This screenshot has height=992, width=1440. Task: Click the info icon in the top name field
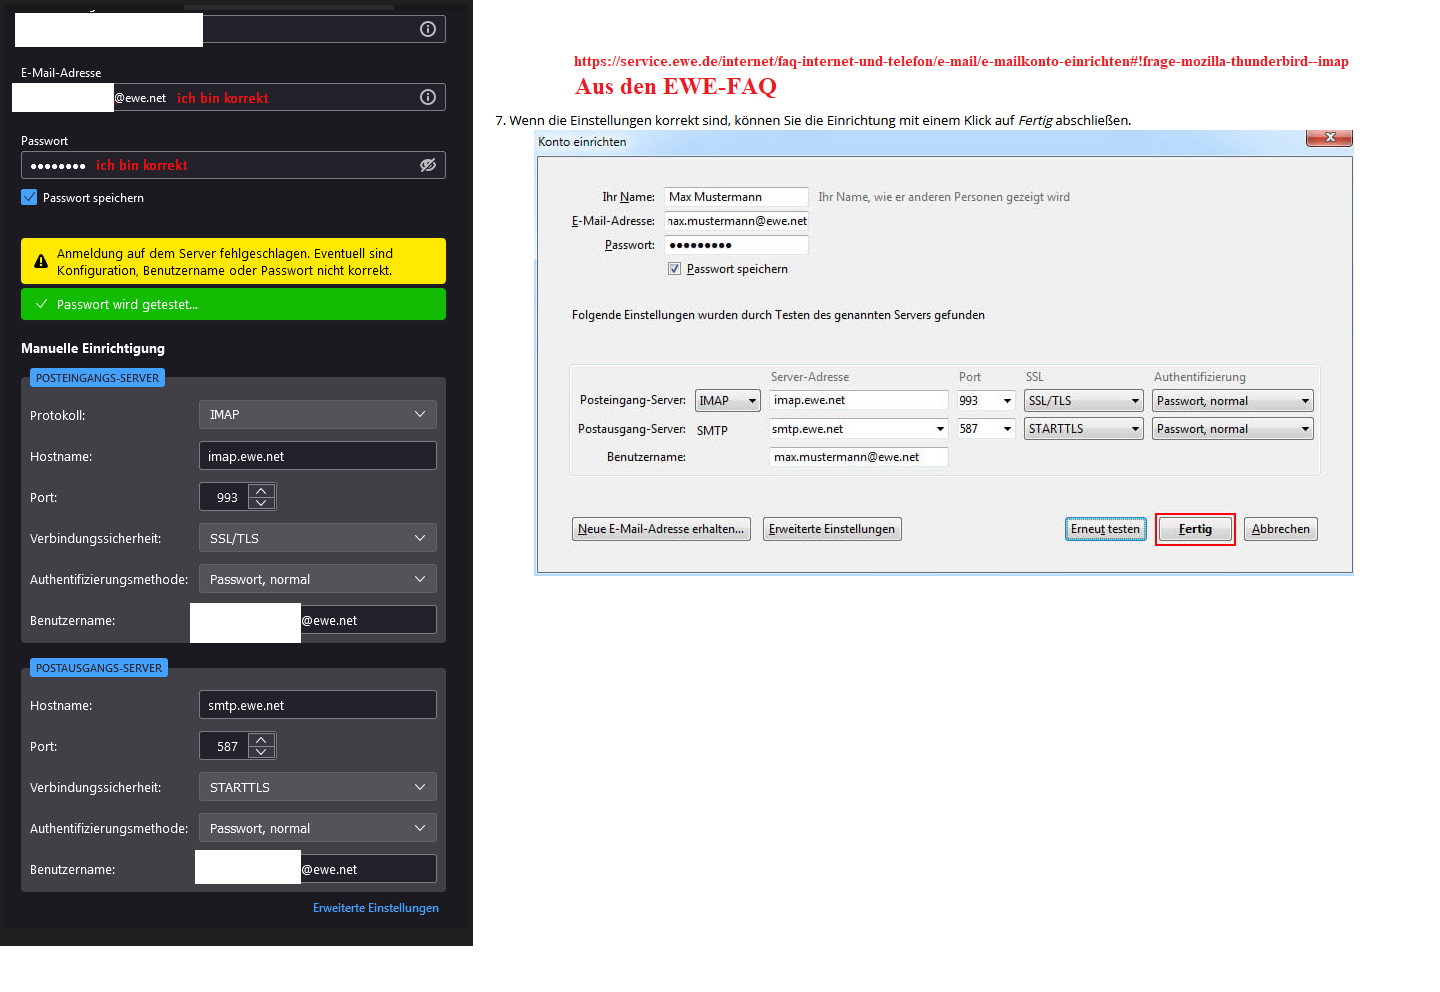pyautogui.click(x=428, y=29)
